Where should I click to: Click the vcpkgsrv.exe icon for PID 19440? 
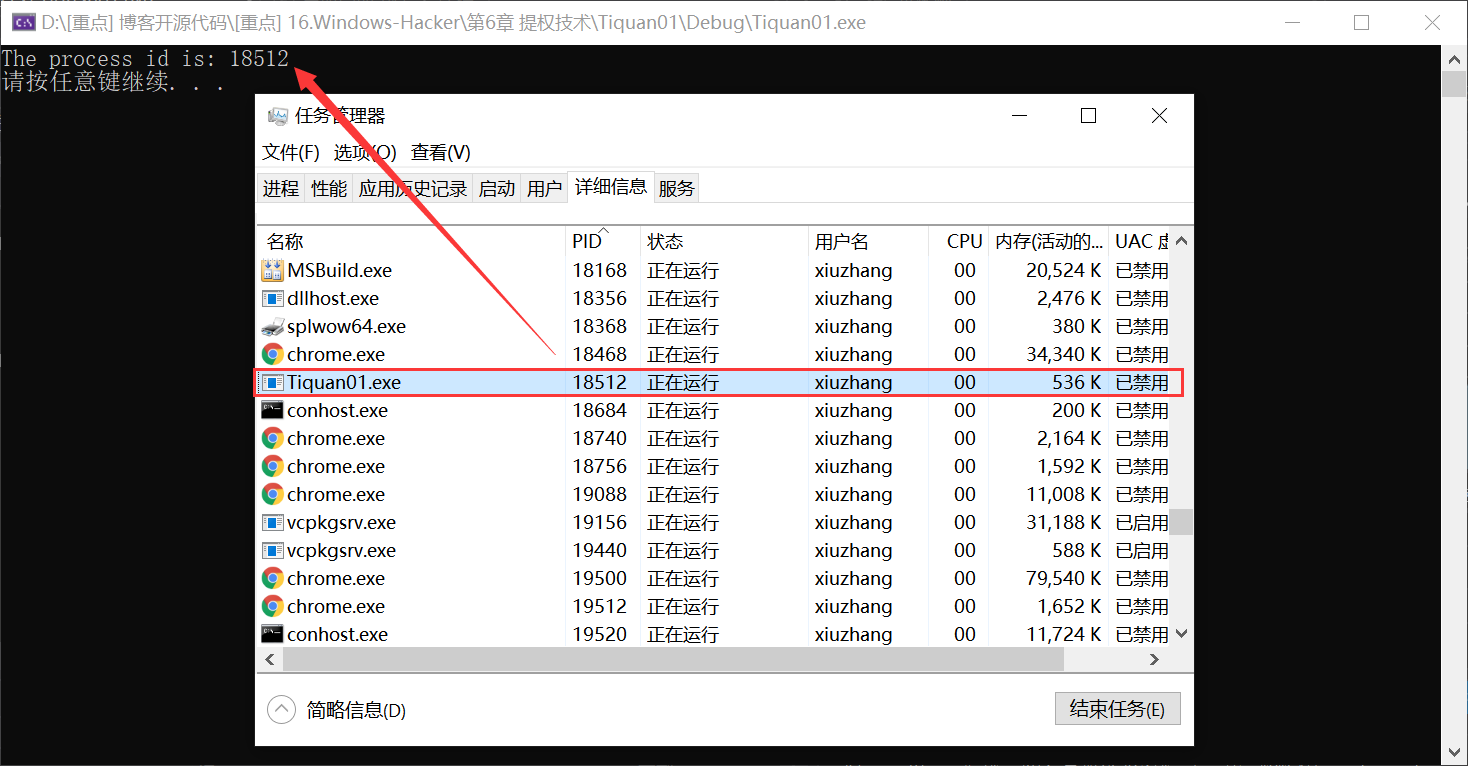272,550
